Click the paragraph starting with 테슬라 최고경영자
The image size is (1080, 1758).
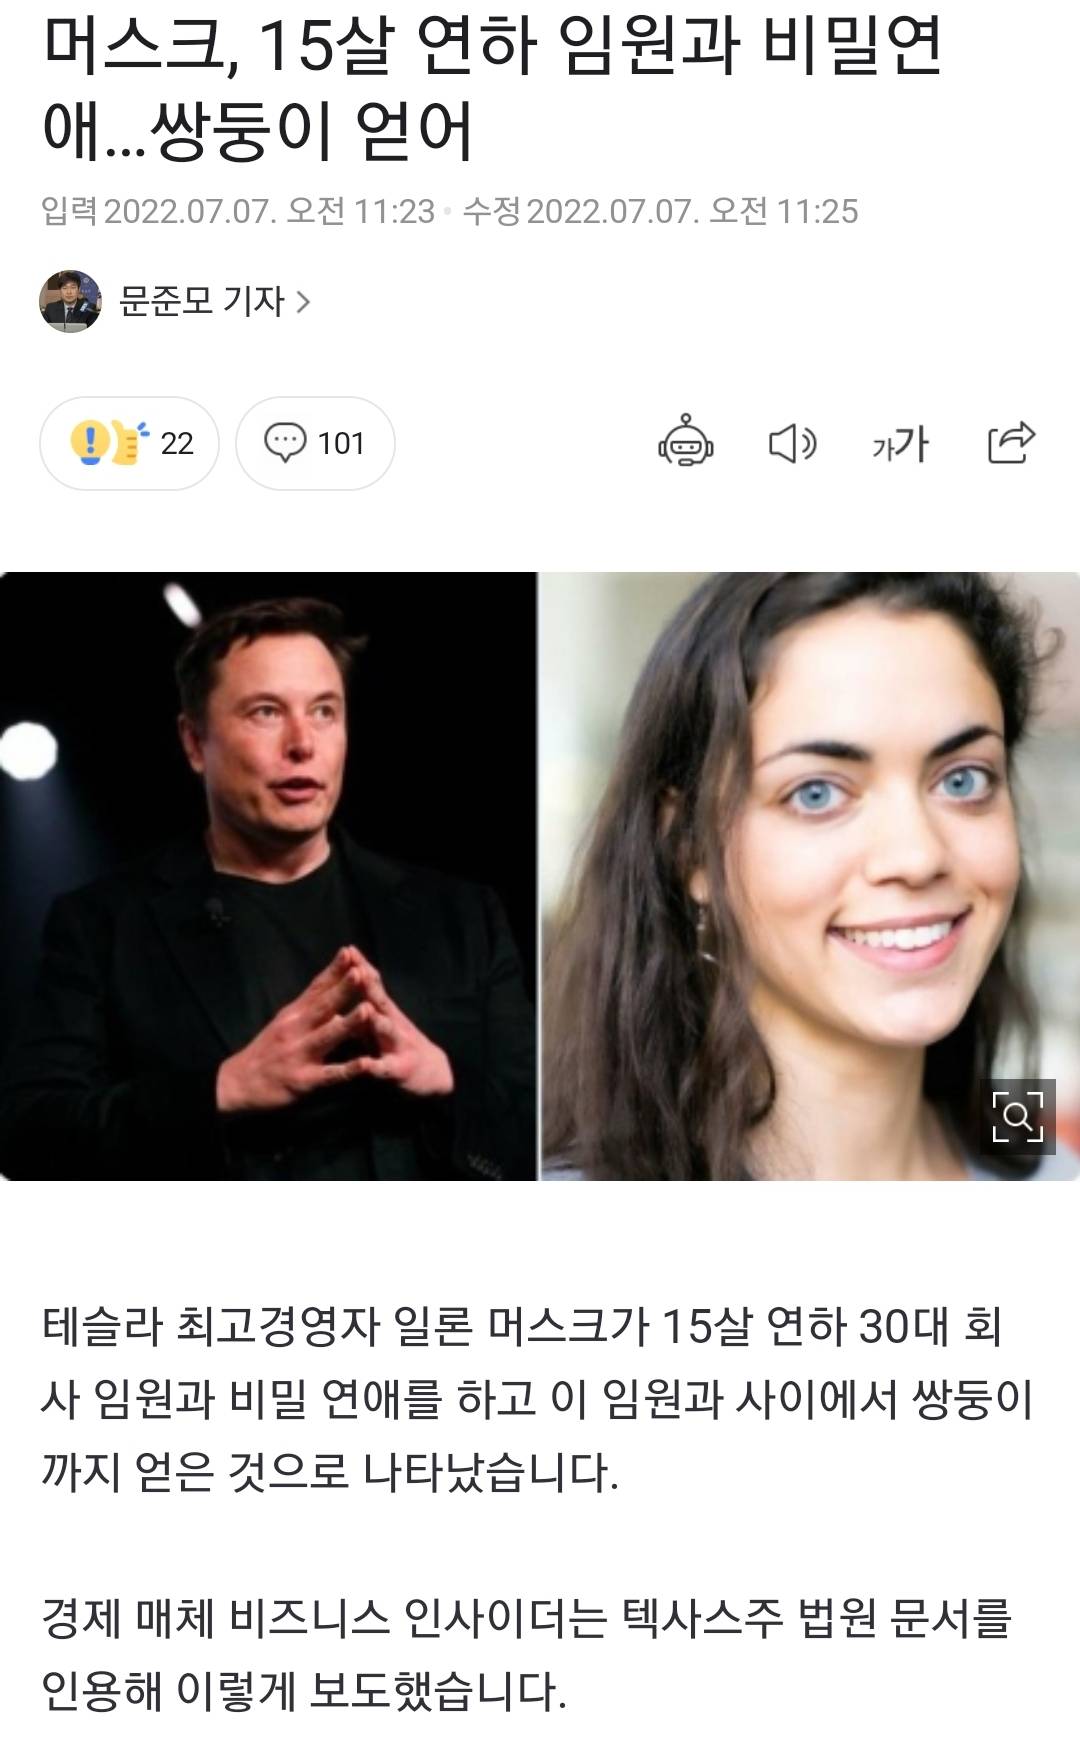pyautogui.click(x=538, y=1399)
